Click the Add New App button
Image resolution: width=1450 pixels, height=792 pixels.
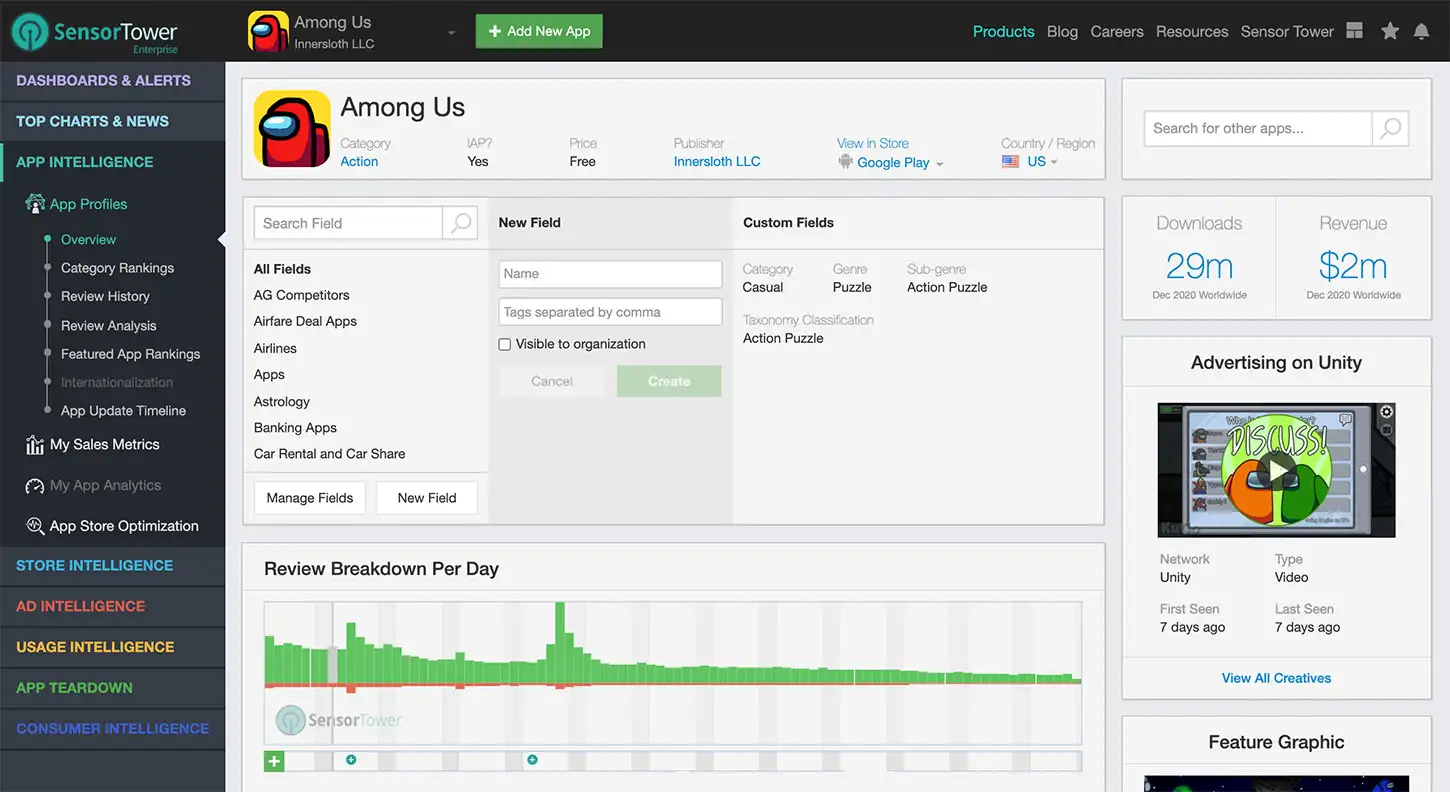539,31
